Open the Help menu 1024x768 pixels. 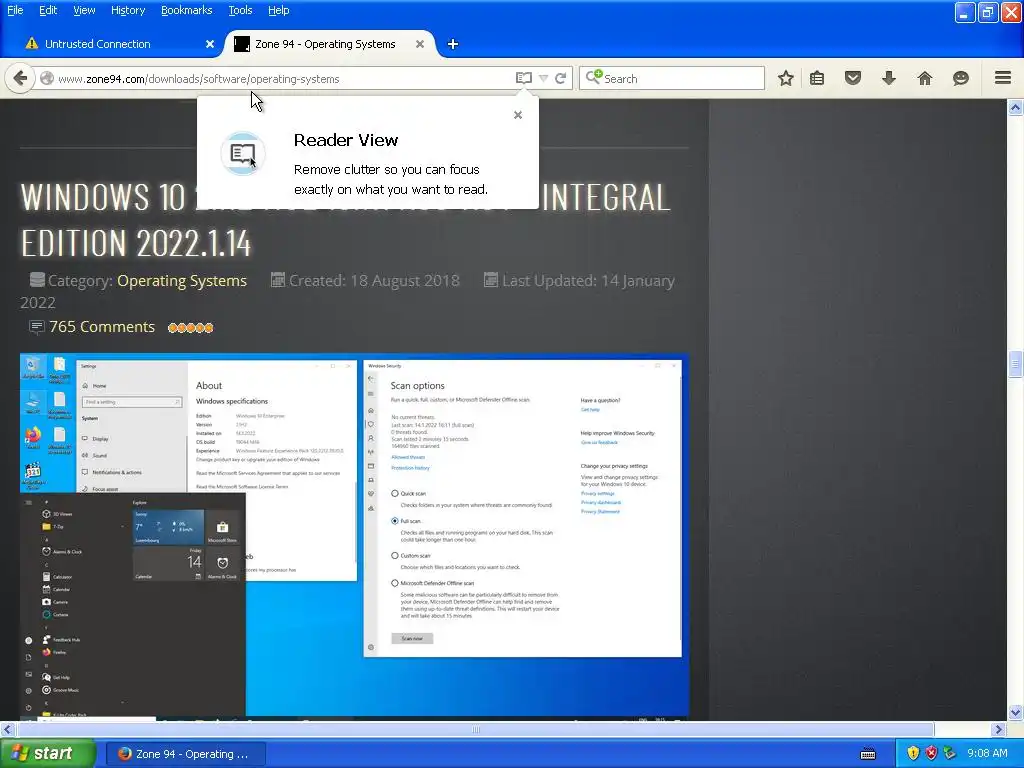(279, 10)
